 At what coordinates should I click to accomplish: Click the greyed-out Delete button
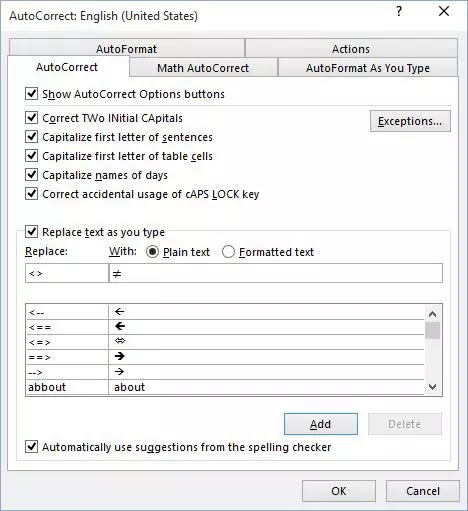point(405,424)
